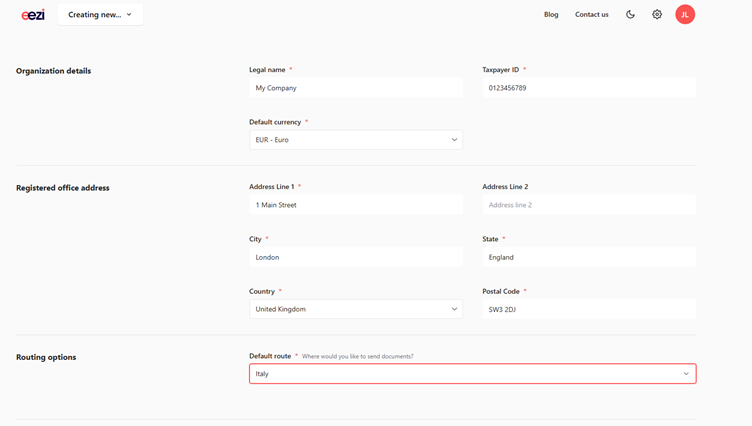Expand the Creating new... organization switcher
The image size is (752, 426).
pyautogui.click(x=100, y=14)
